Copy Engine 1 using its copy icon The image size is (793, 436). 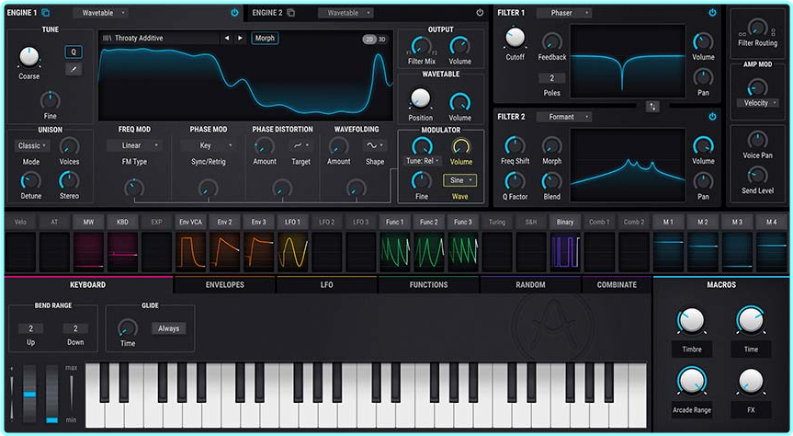(46, 13)
